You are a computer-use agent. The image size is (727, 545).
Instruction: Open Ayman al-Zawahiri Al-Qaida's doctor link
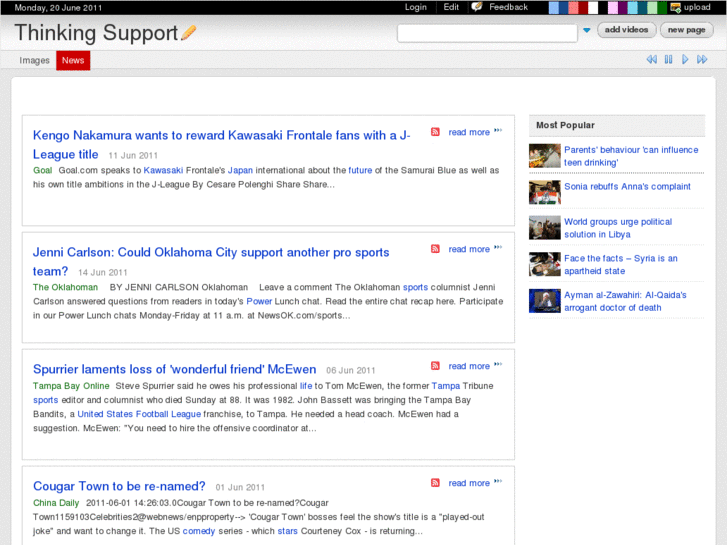625,301
